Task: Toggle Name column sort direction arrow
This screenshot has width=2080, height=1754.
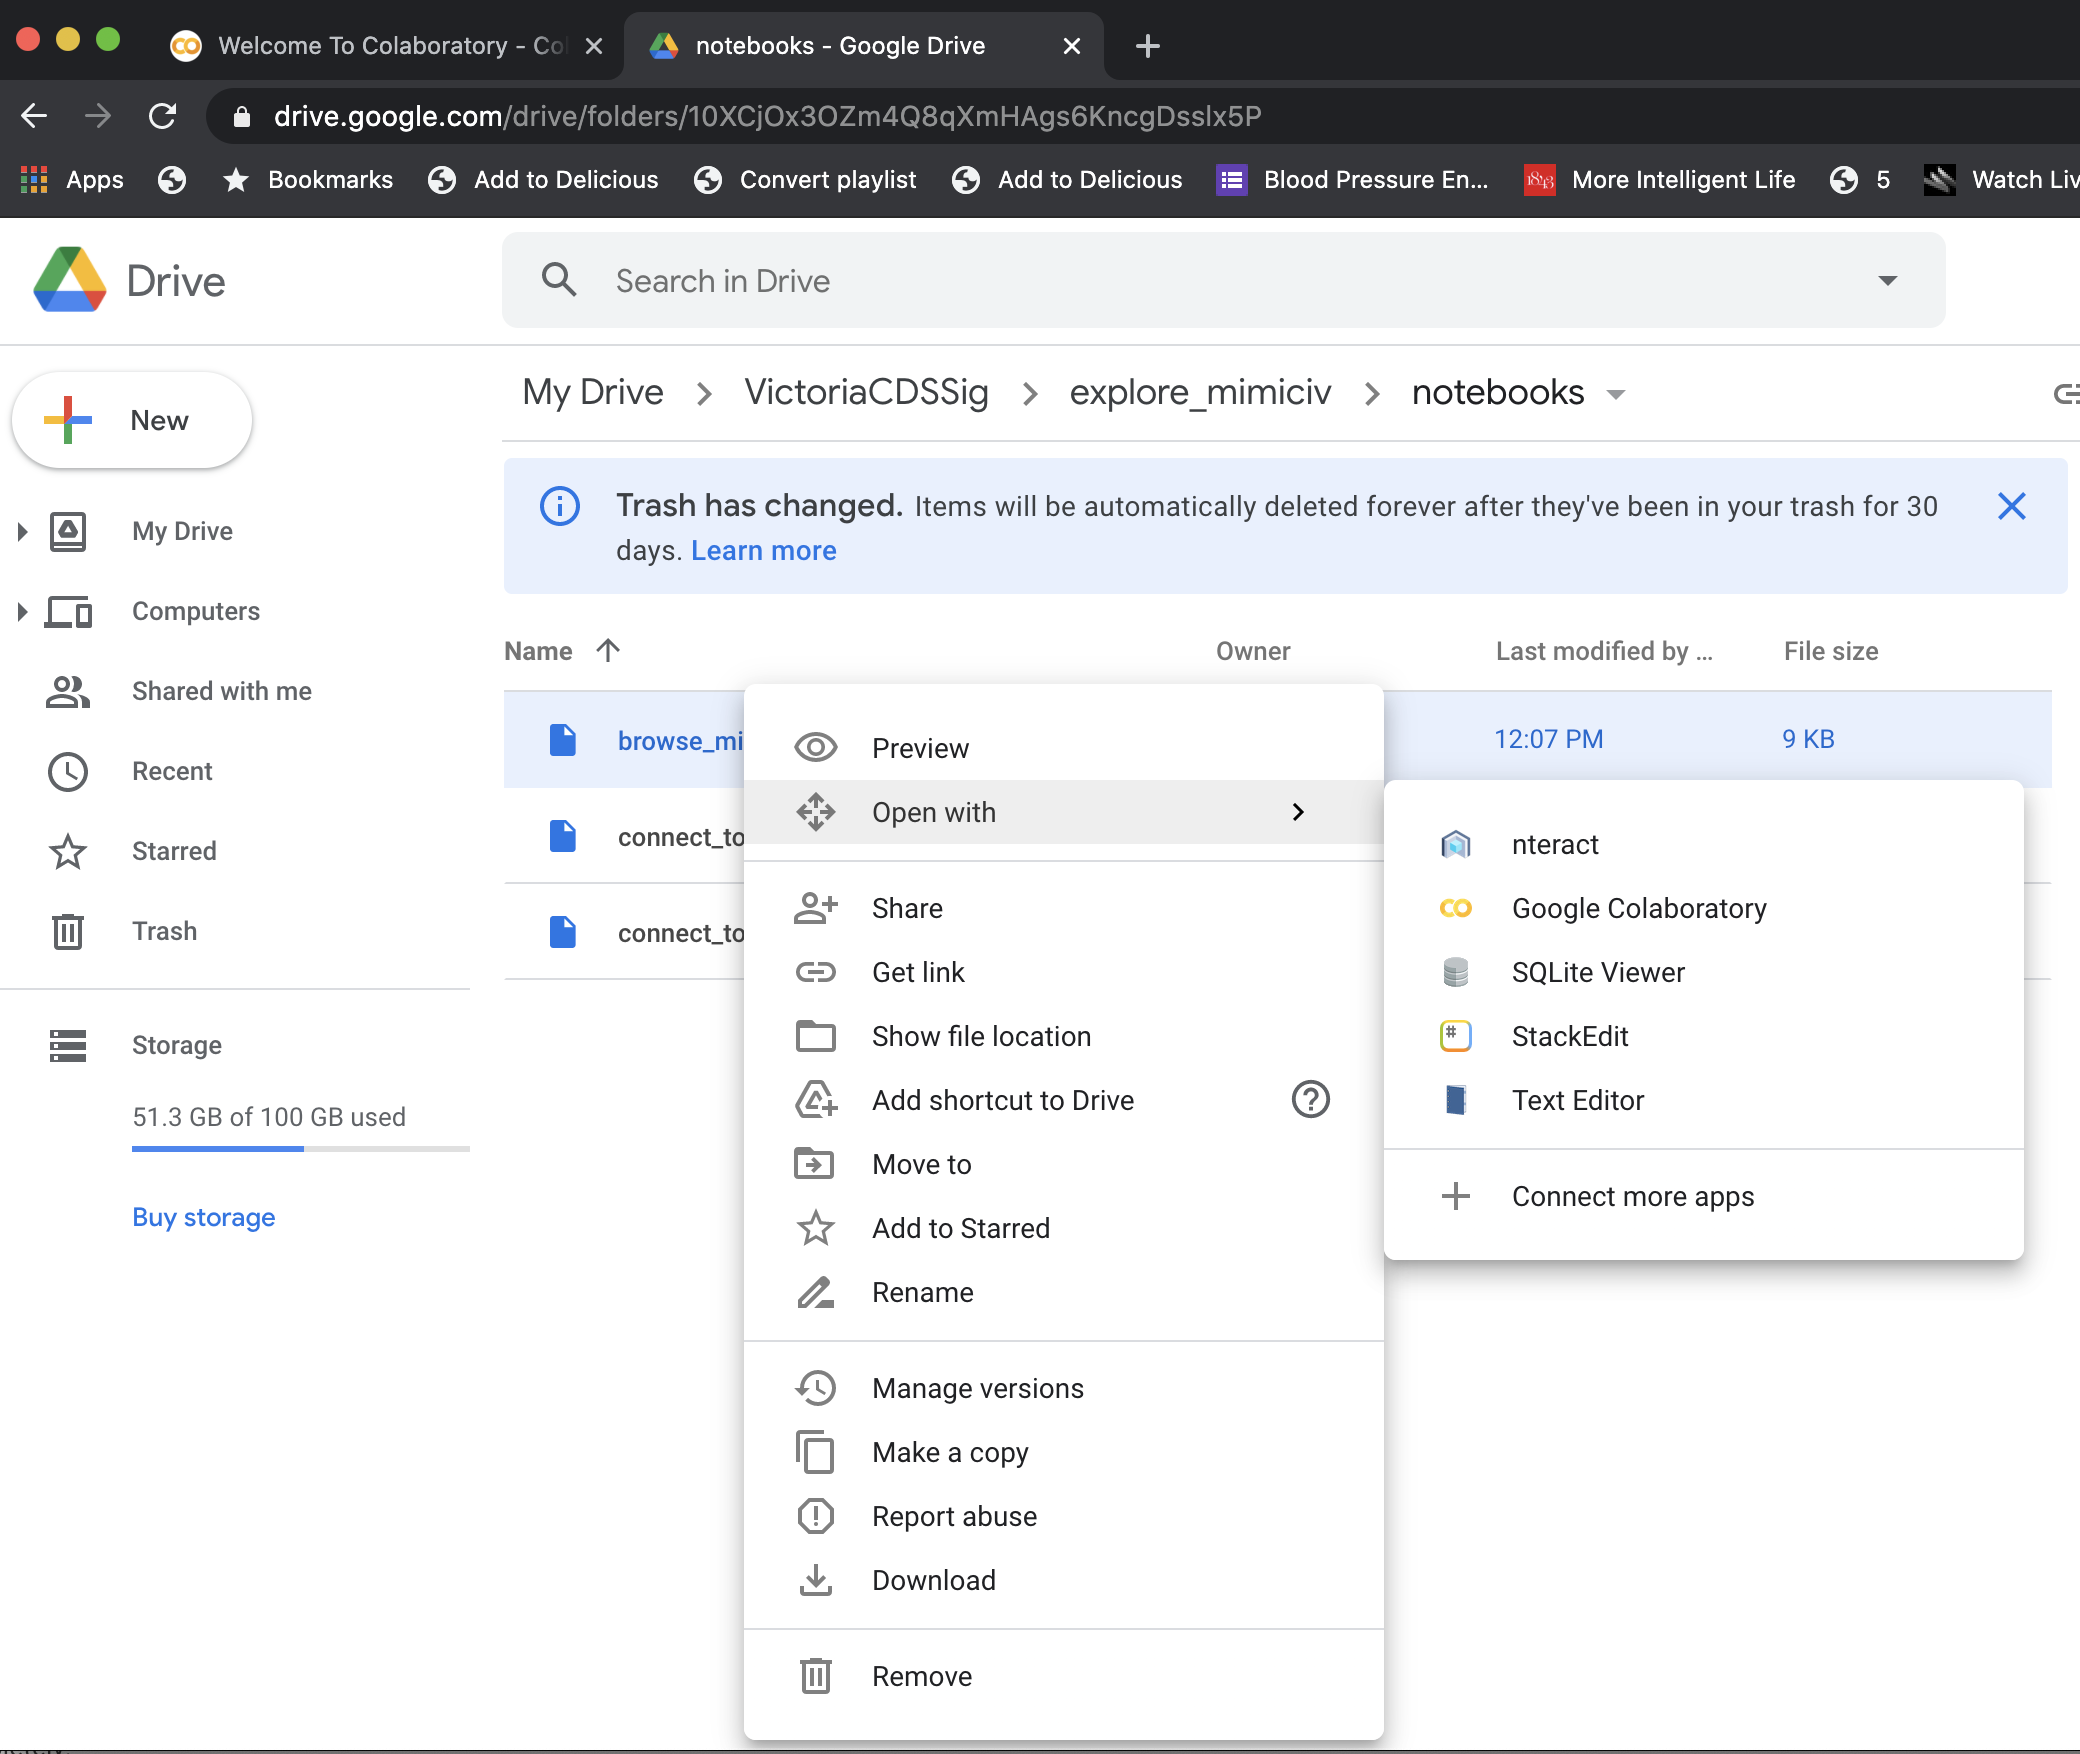Action: pos(608,651)
